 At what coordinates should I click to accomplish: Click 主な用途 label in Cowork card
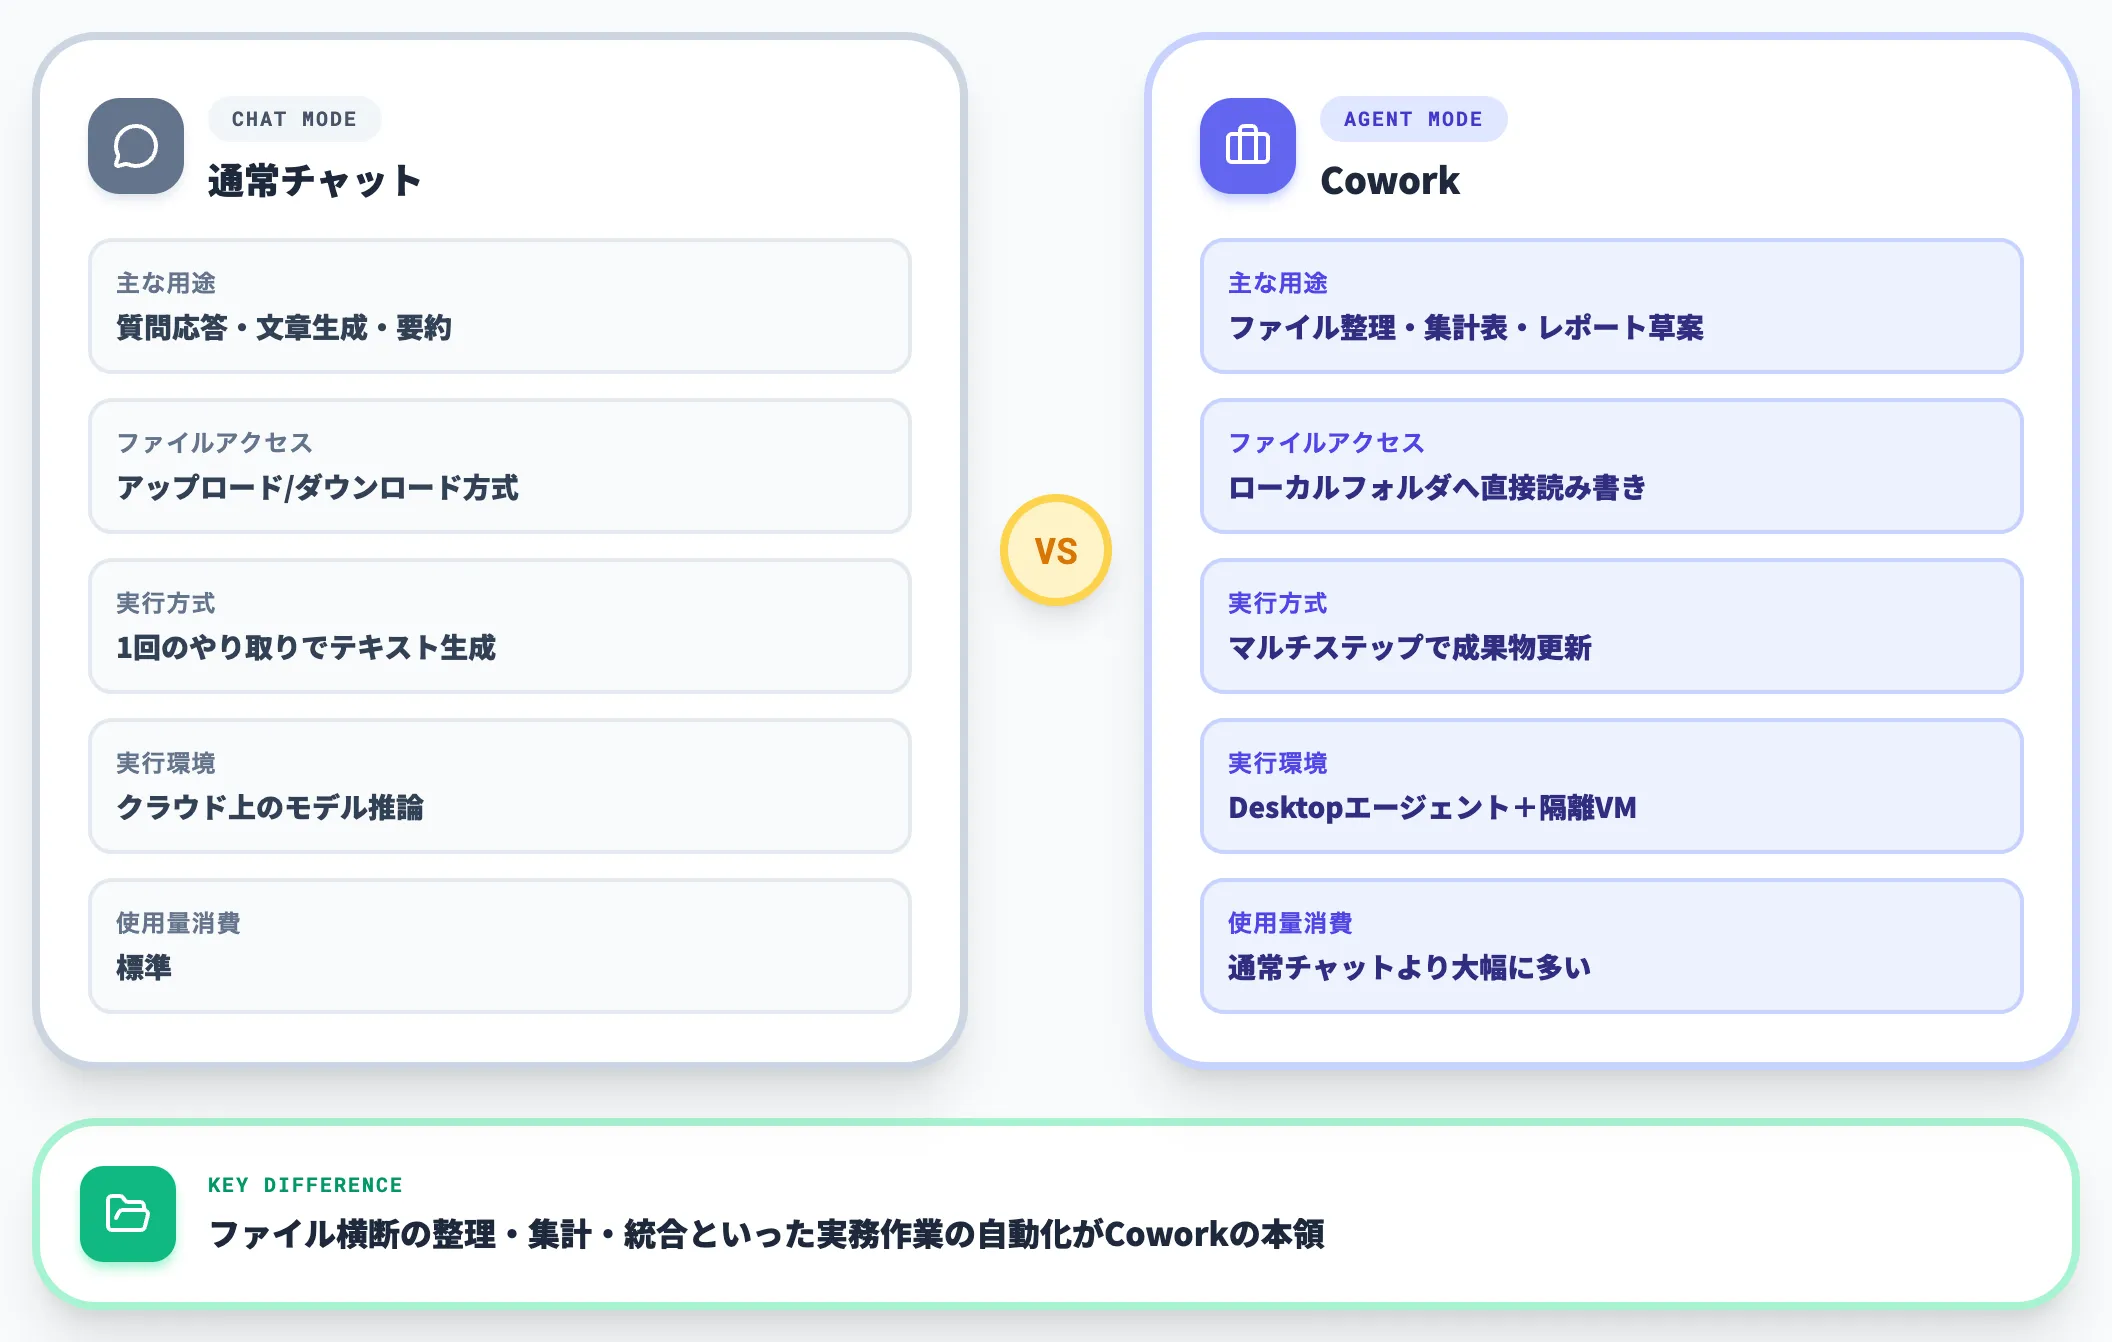point(1278,283)
